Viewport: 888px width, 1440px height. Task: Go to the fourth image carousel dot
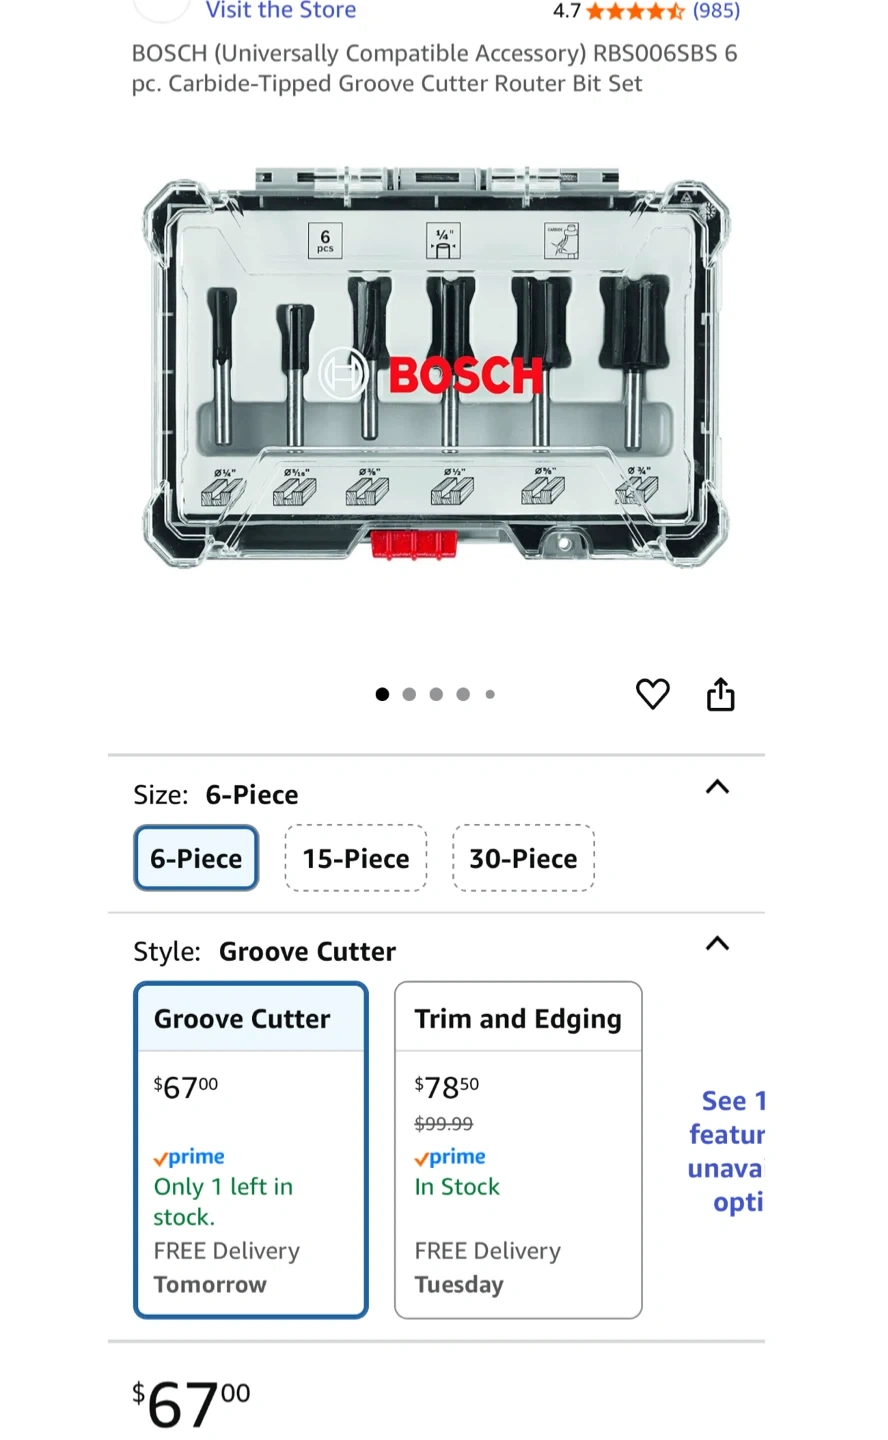coord(463,694)
